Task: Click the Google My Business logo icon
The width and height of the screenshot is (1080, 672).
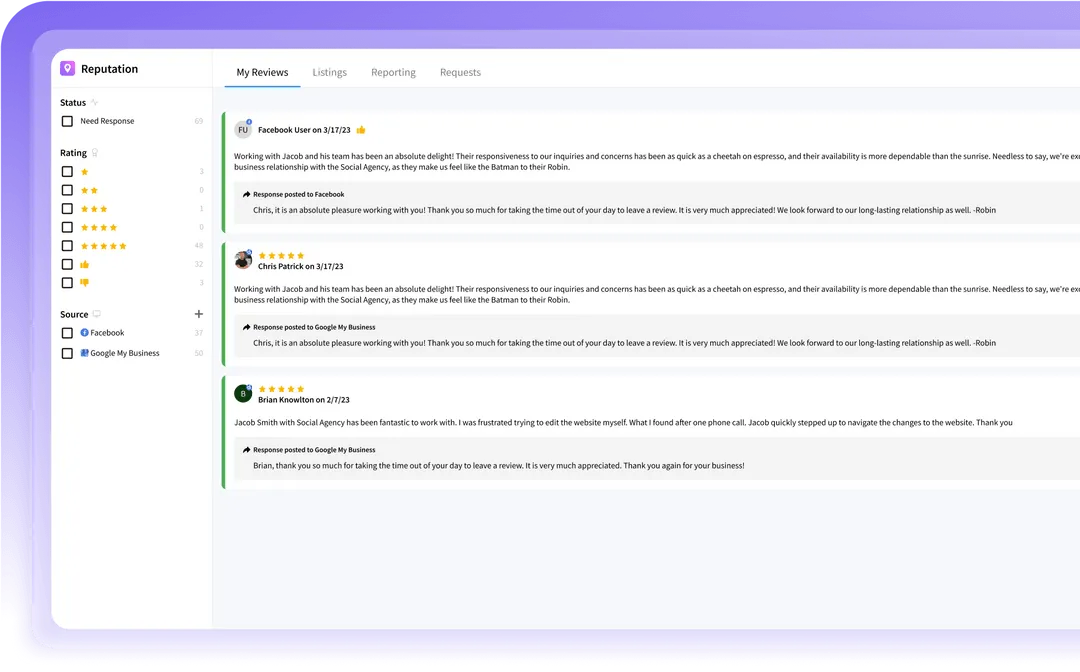Action: [x=85, y=353]
